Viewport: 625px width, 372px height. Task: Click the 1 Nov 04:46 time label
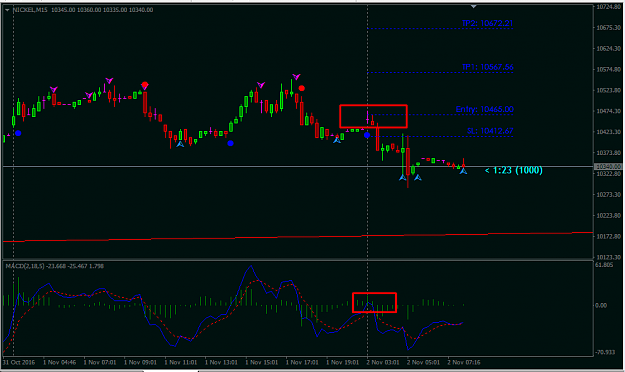coord(59,362)
